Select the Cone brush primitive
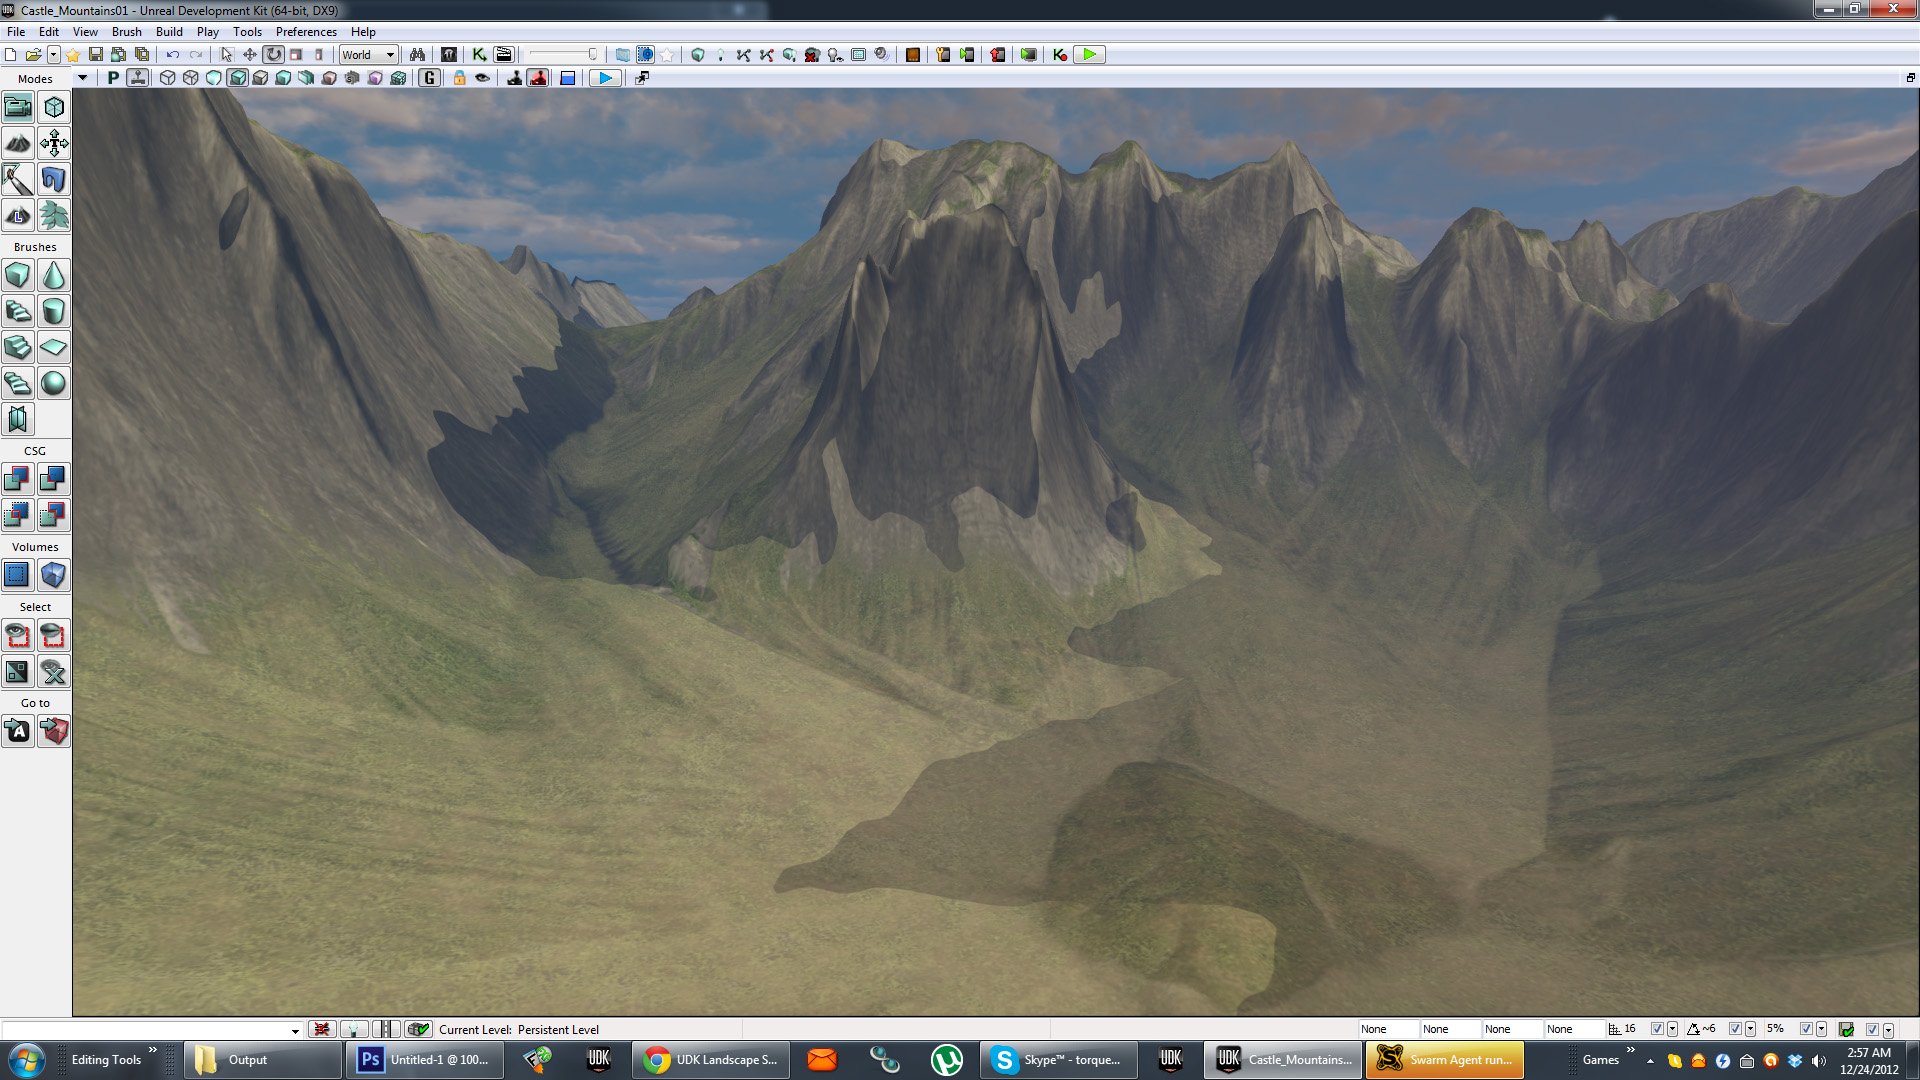Viewport: 1920px width, 1080px height. (53, 275)
